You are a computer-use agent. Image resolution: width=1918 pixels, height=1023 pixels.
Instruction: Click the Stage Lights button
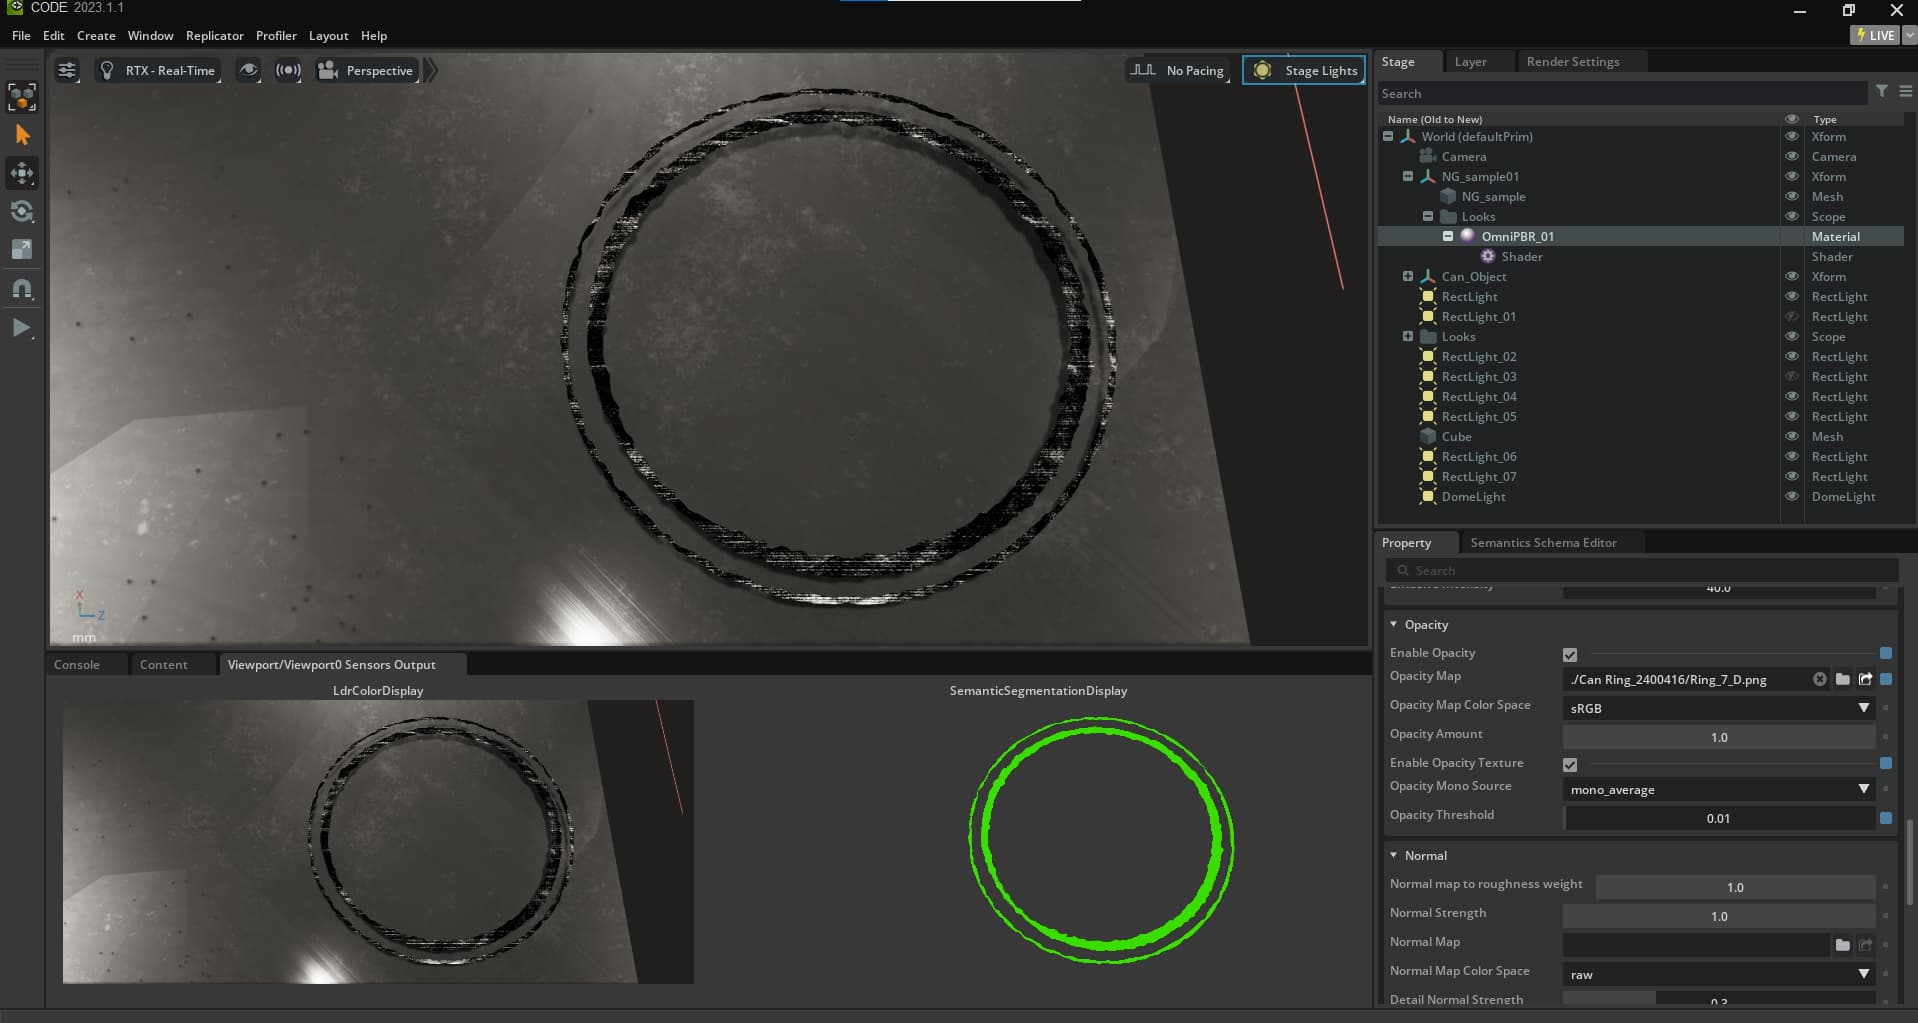click(1303, 70)
